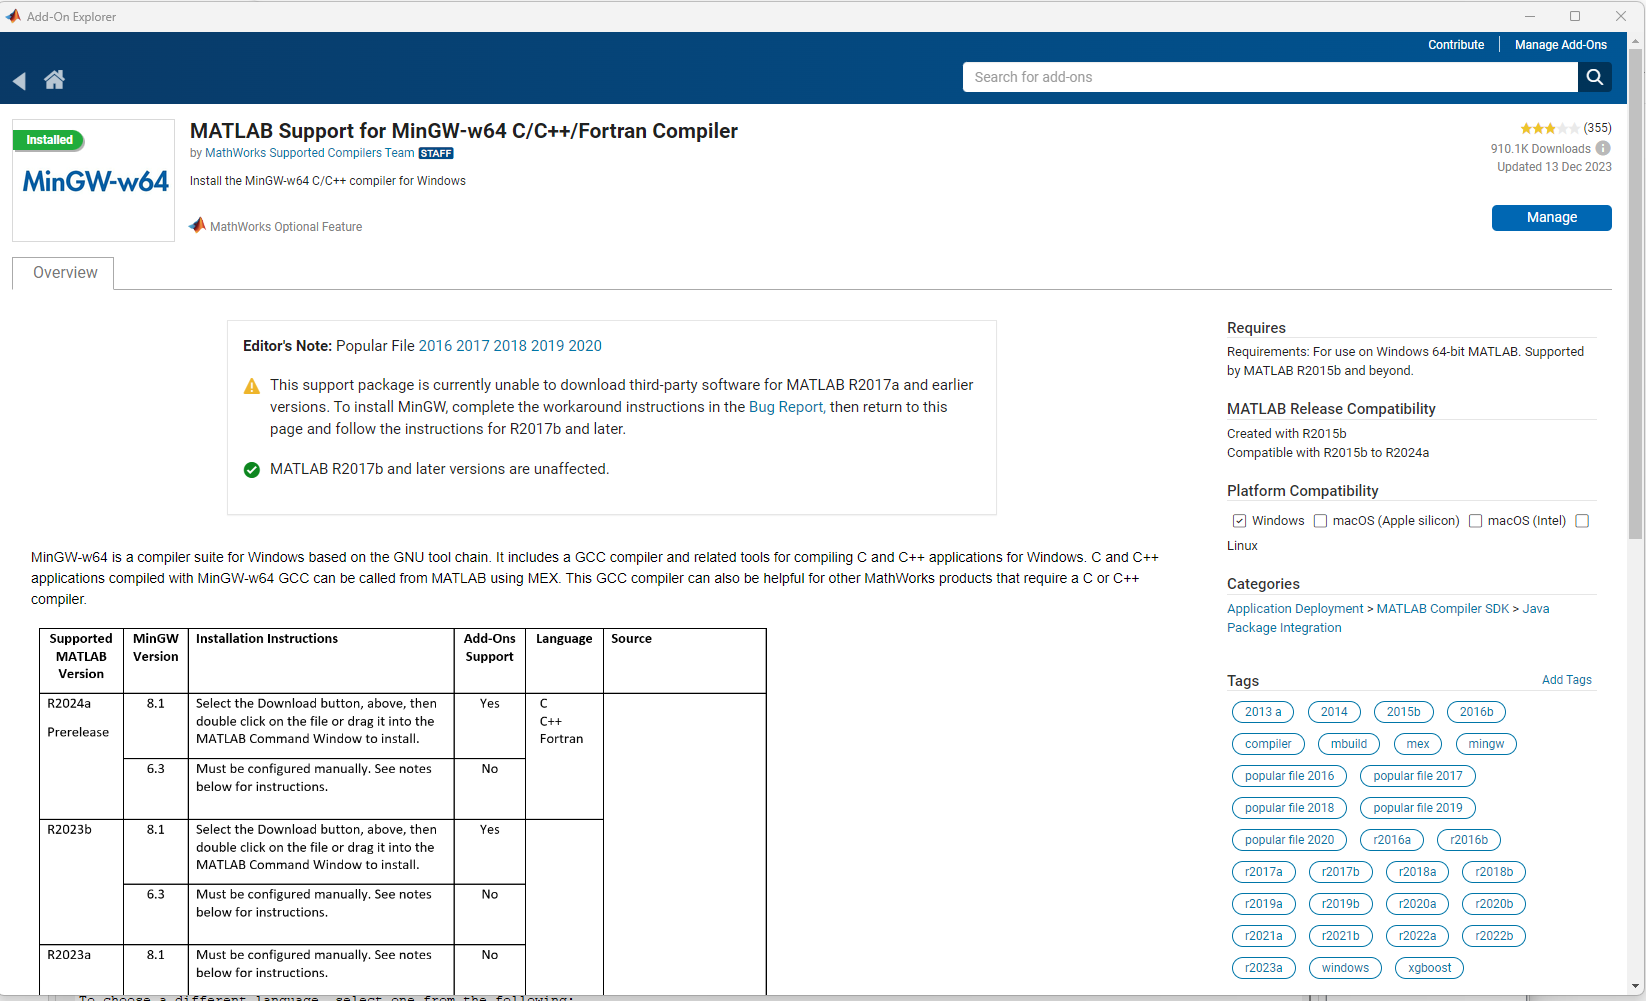Select the 'r2019a' tag
Screen dimensions: 1646x1001
pyautogui.click(x=1264, y=904)
